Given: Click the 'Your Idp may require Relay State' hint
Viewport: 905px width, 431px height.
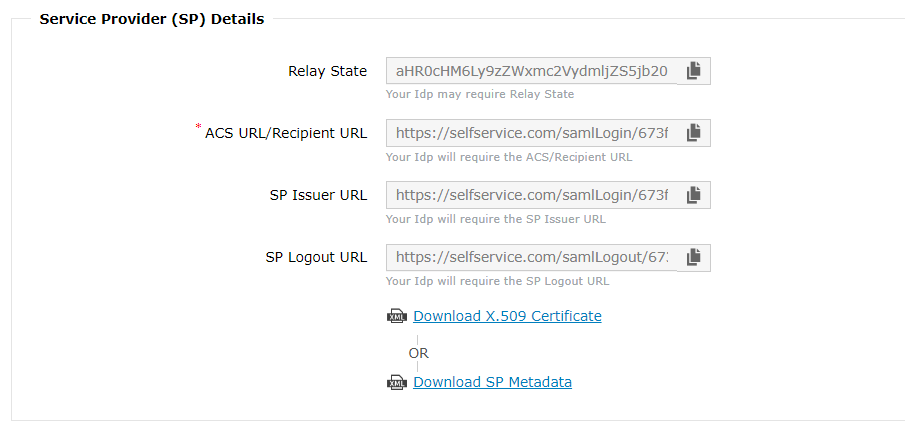Looking at the screenshot, I should (480, 95).
